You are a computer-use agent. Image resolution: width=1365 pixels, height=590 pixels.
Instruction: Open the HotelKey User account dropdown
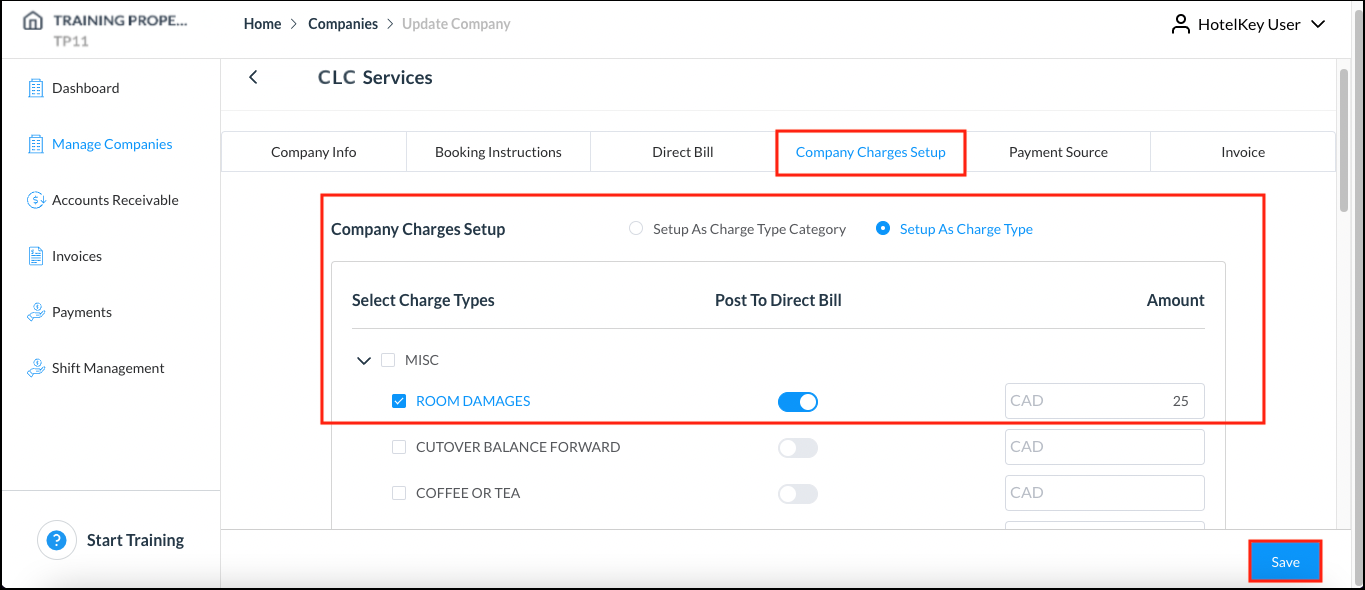coord(1249,24)
